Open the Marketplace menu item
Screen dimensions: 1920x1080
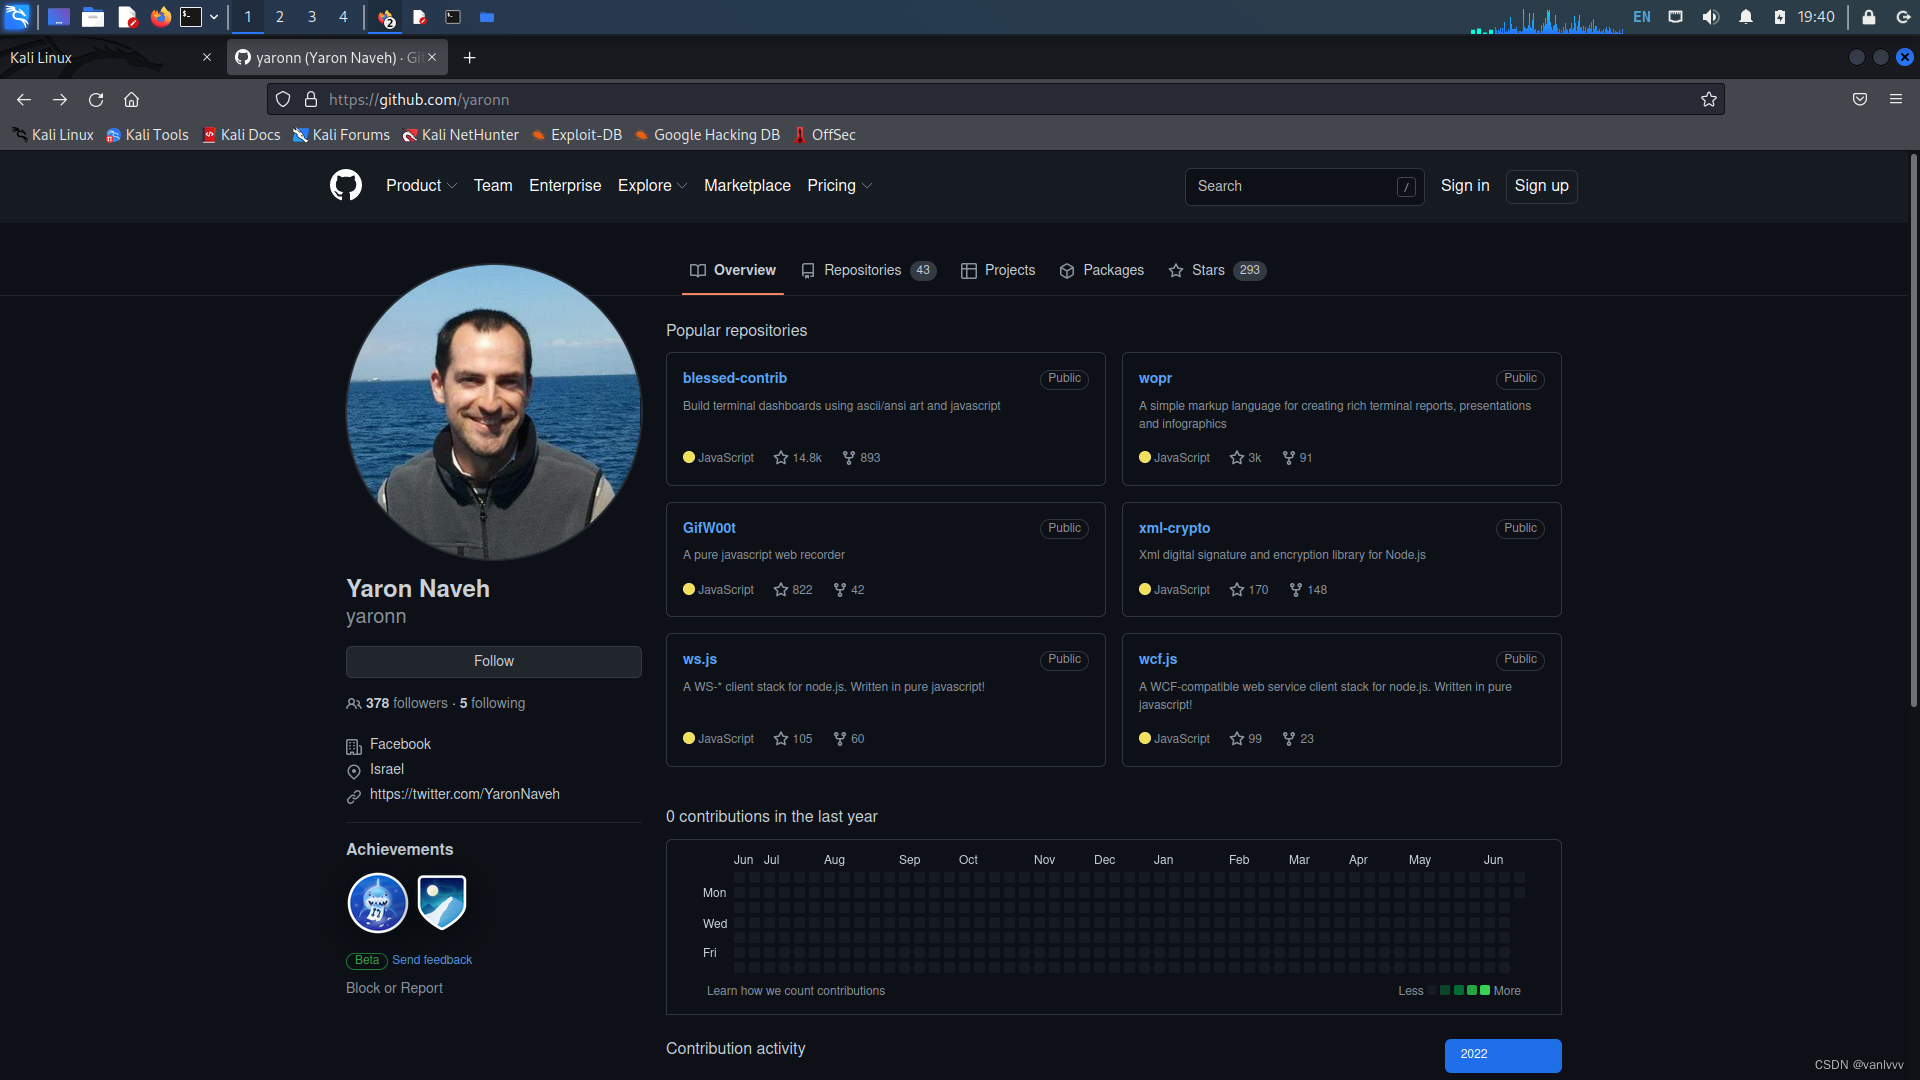[x=747, y=186]
